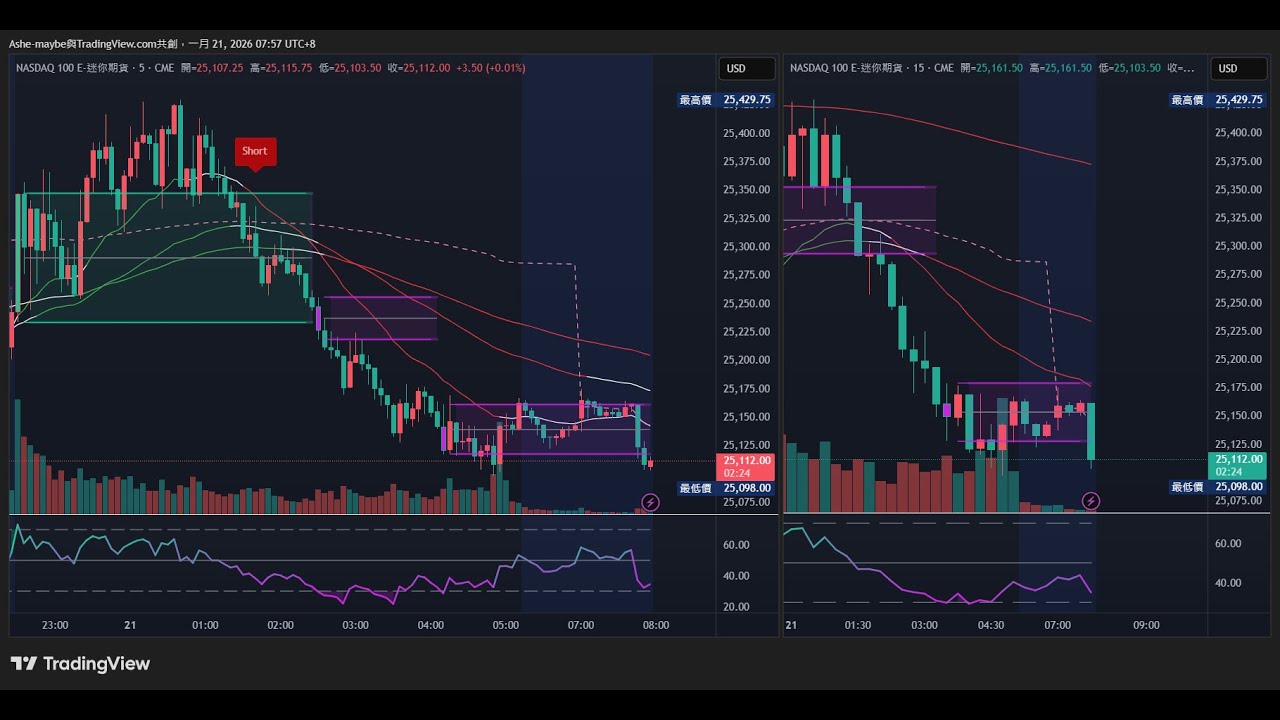Click the 25,200.00 price level on left axis
This screenshot has width=1280, height=720.
(x=746, y=360)
